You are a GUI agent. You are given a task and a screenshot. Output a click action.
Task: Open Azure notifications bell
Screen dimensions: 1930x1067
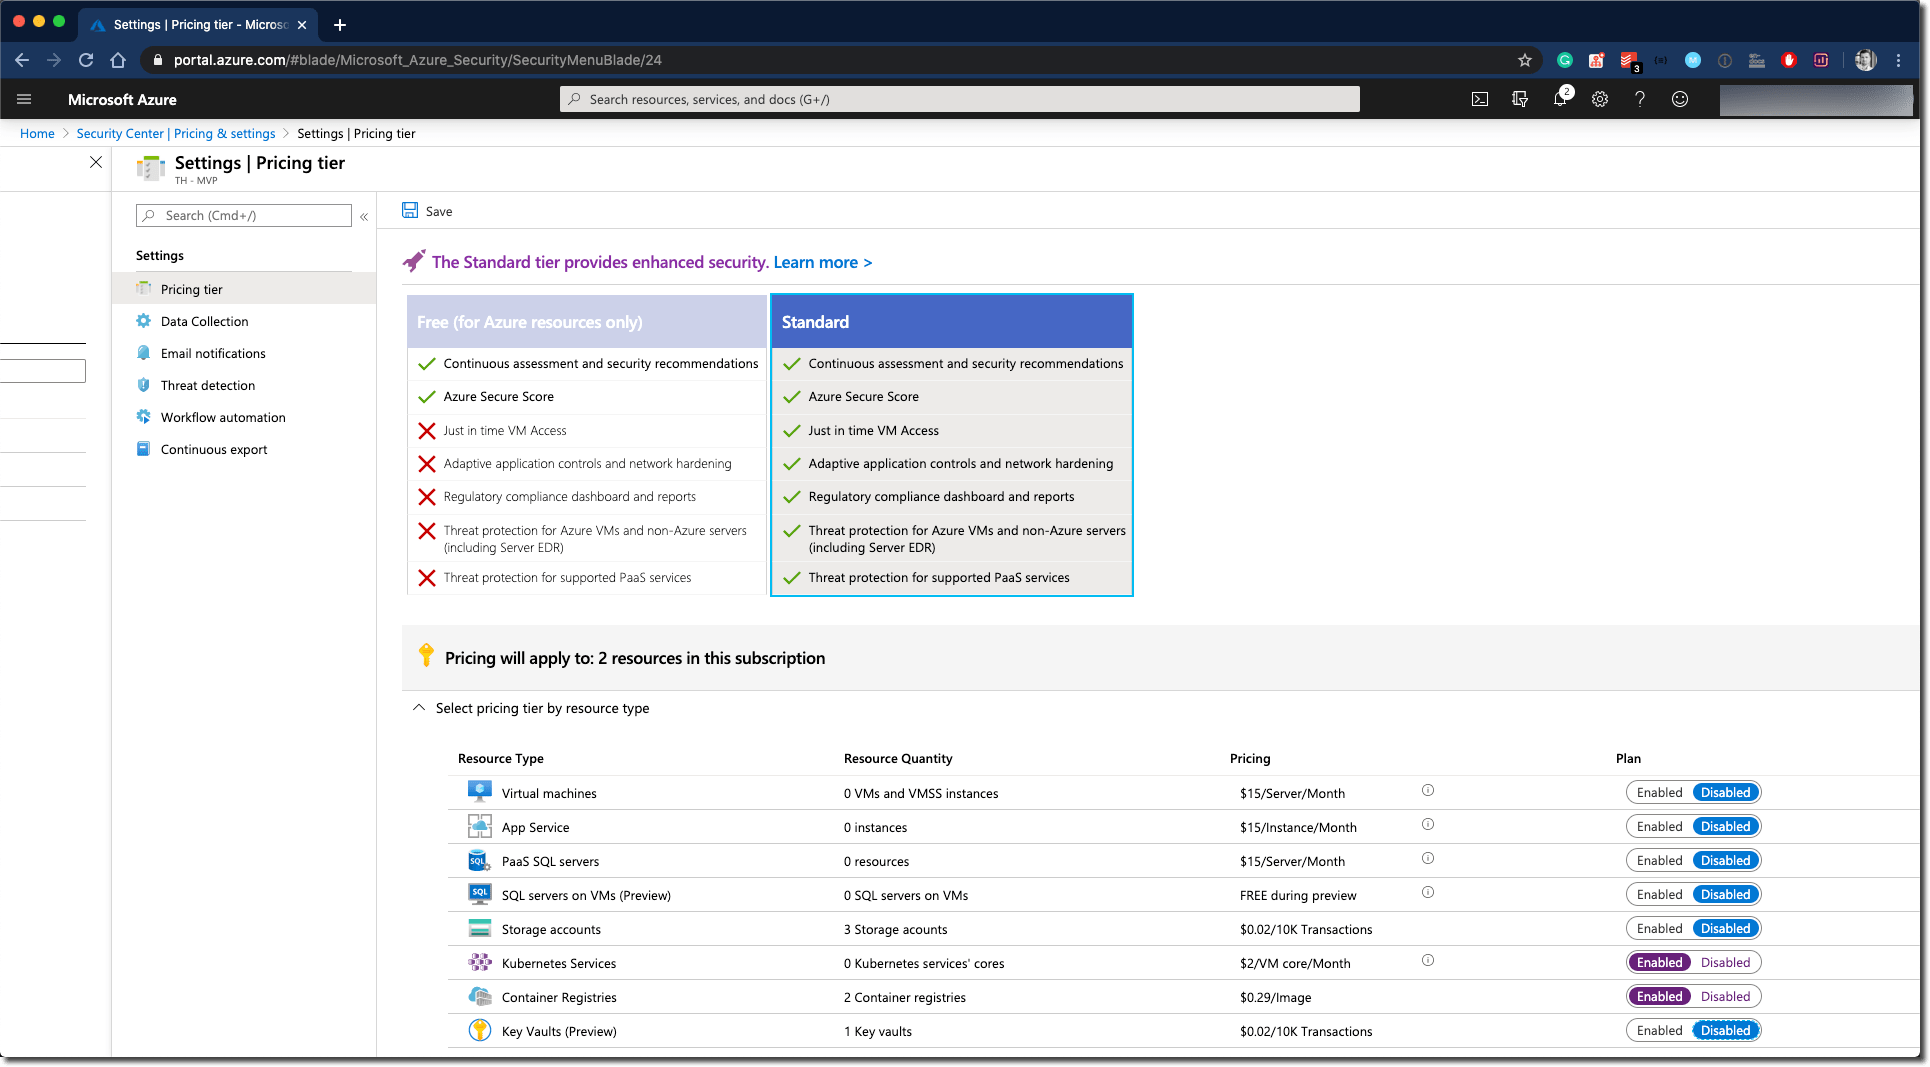(x=1560, y=99)
